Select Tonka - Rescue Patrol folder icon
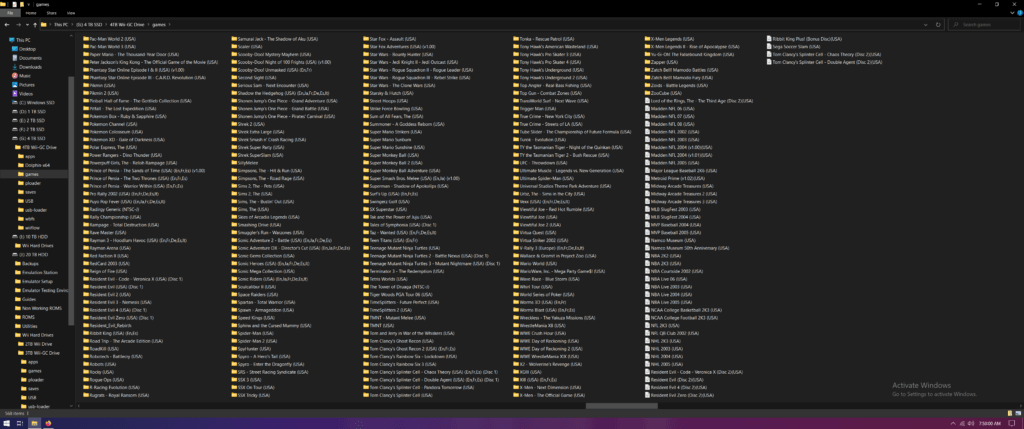This screenshot has width=1024, height=429. [x=516, y=39]
